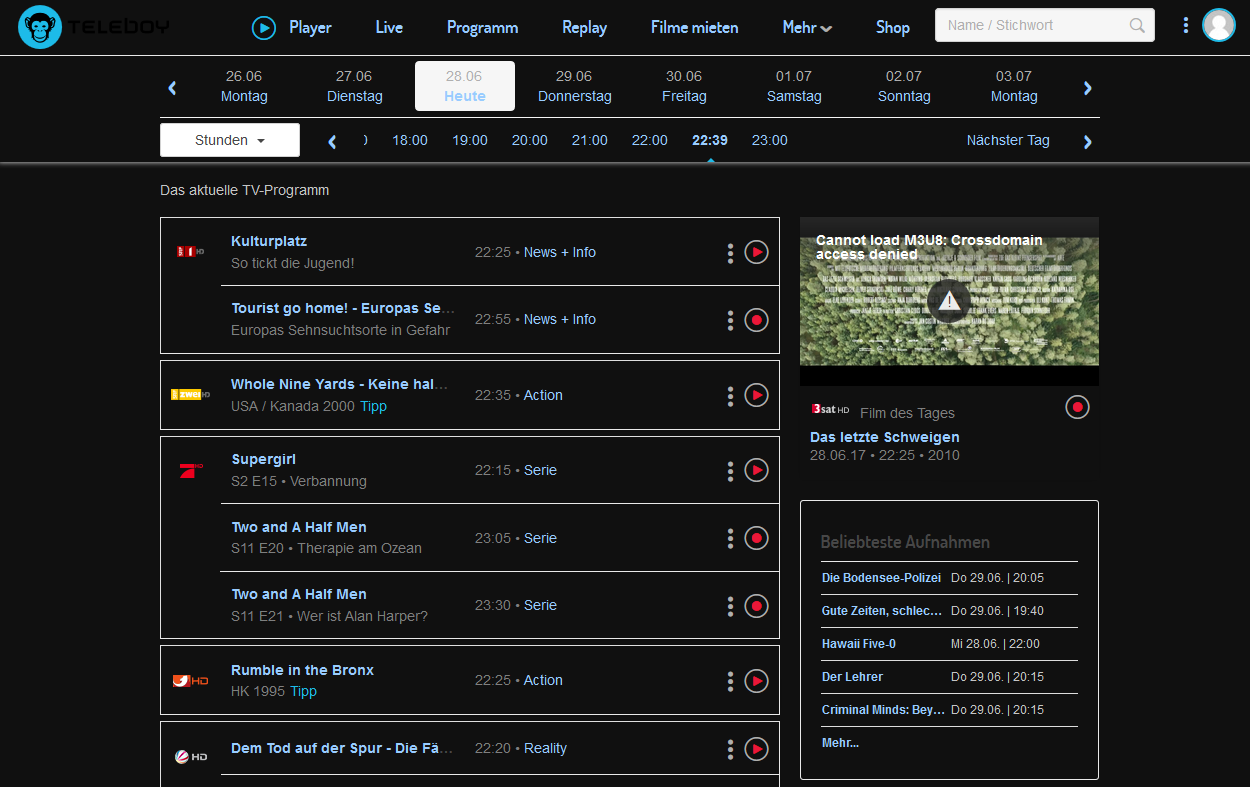Open the user profile avatar
The image size is (1250, 787).
point(1219,25)
